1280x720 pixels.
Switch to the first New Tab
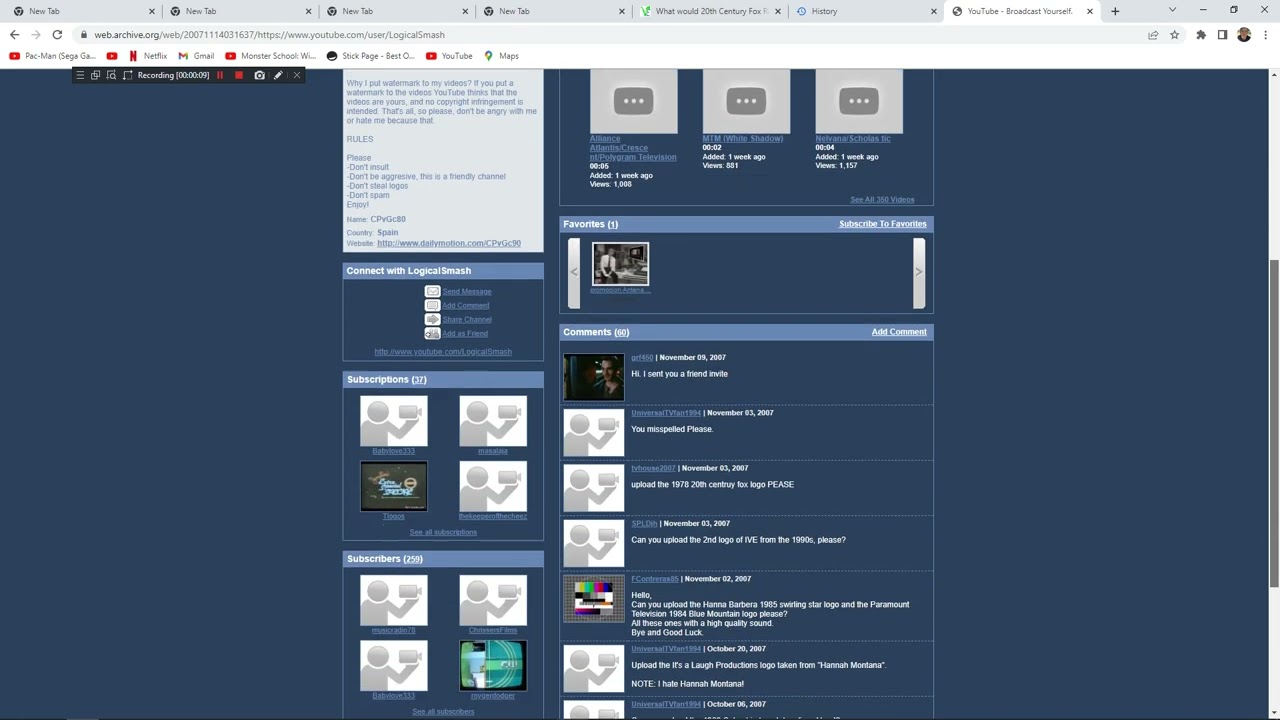(82, 11)
